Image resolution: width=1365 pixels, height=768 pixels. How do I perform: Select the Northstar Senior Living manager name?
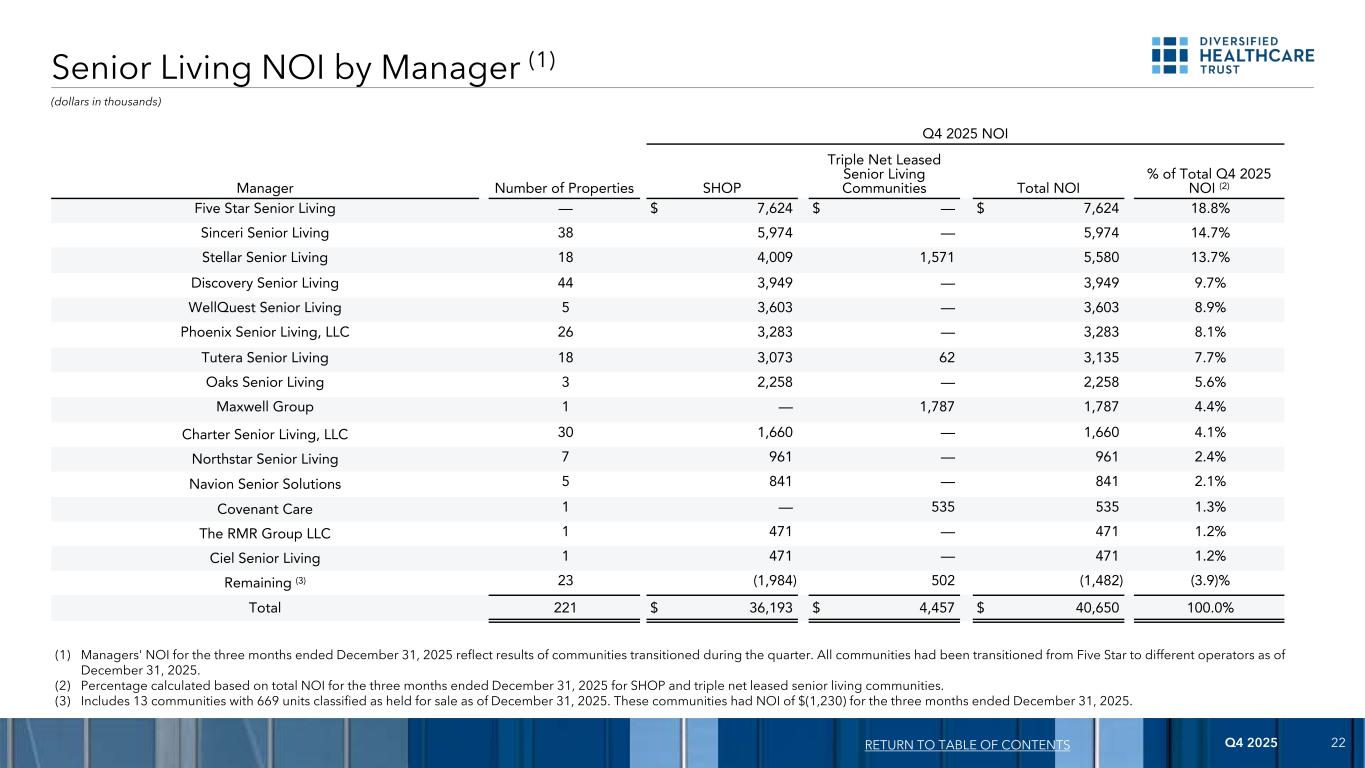[265, 459]
